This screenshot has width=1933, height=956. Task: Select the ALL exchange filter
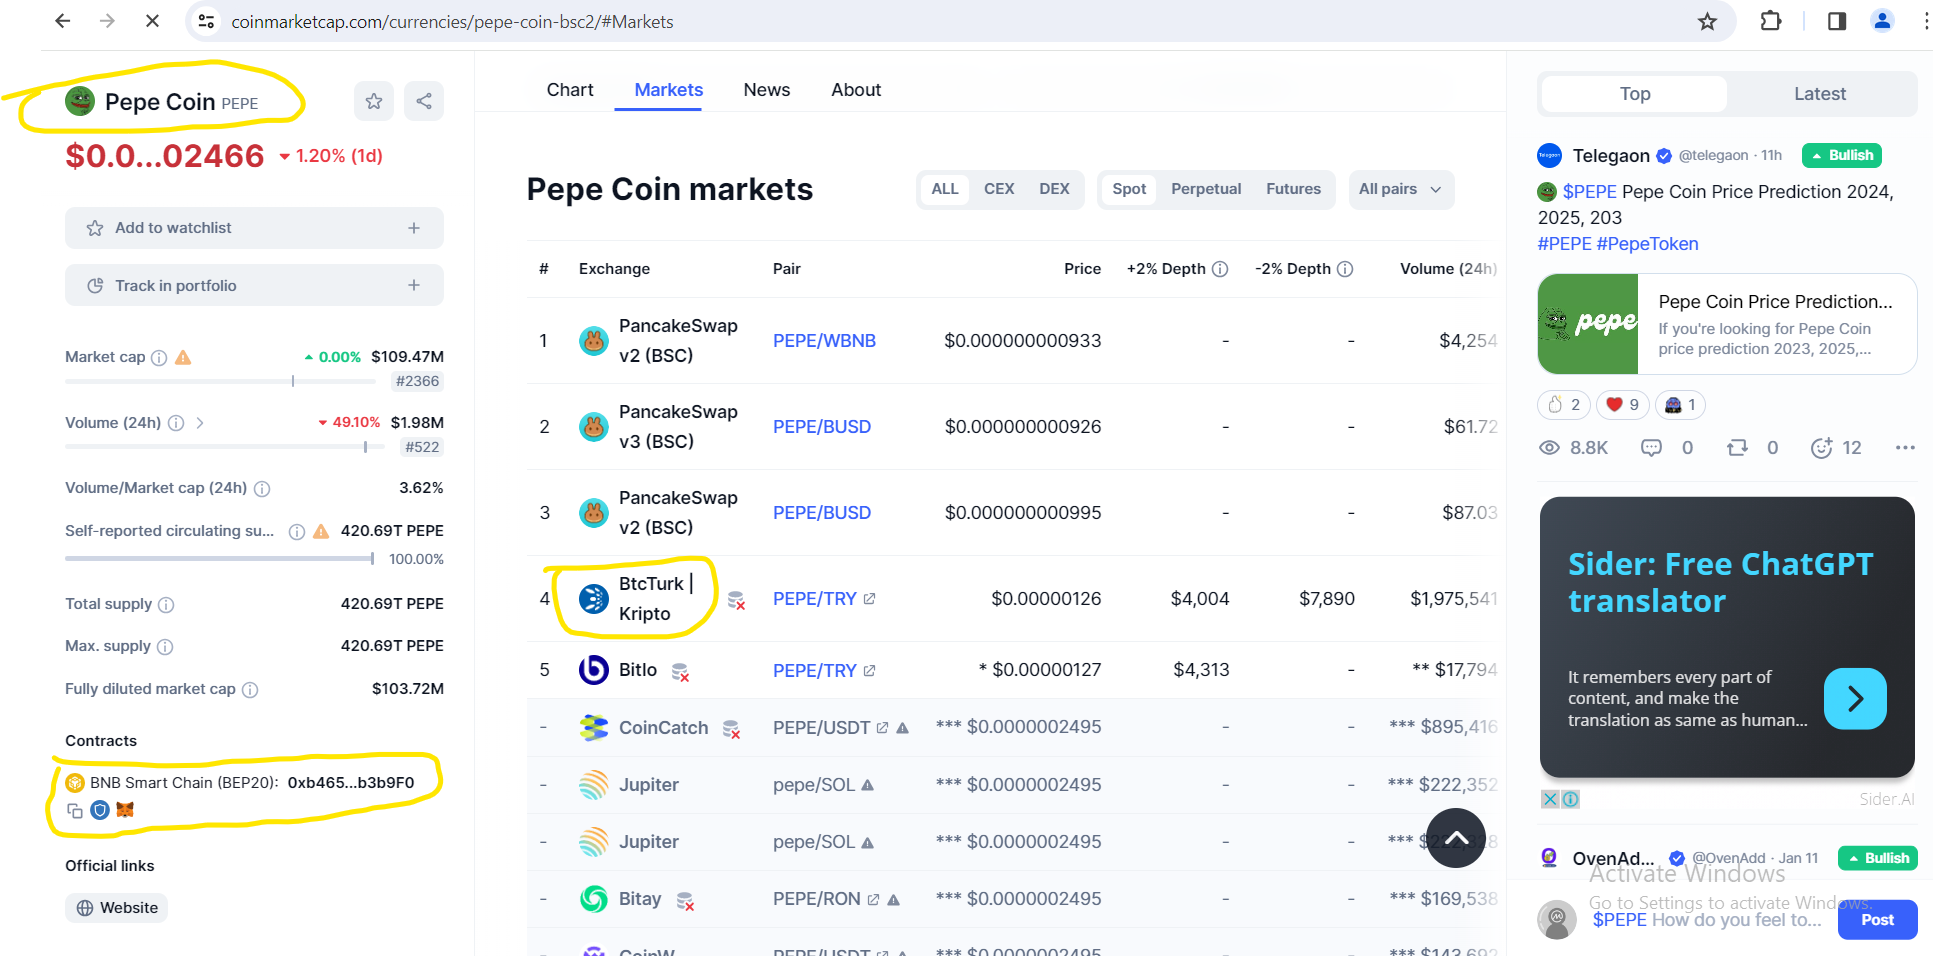click(945, 189)
